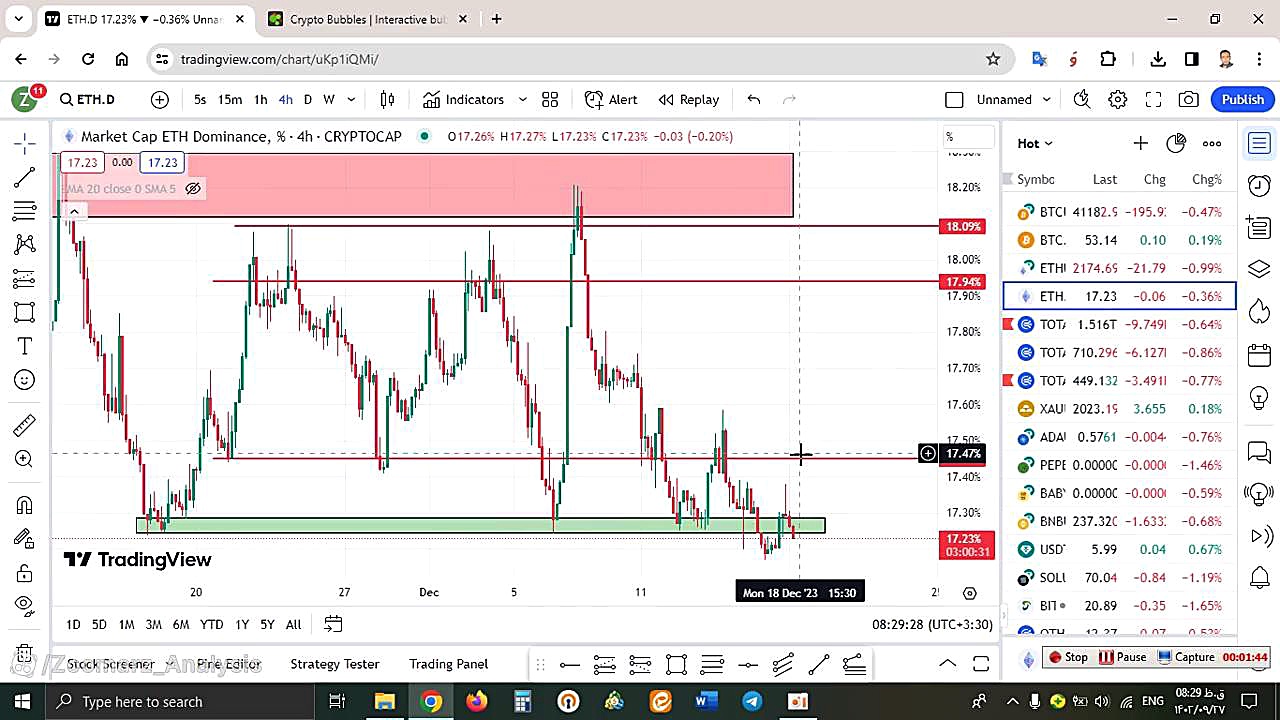Select the 4h timeframe

[x=285, y=99]
